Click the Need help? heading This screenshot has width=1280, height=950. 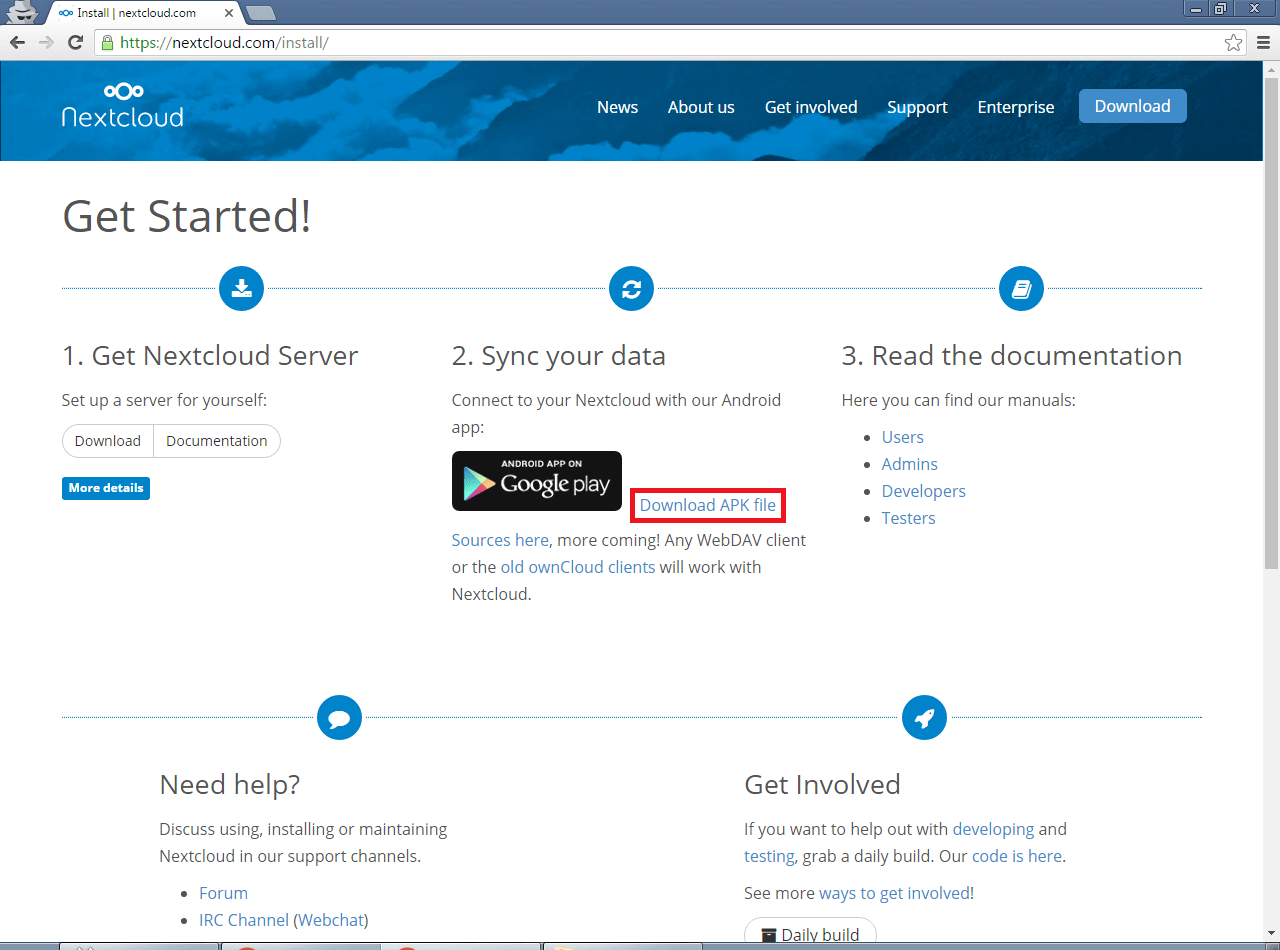click(x=230, y=785)
